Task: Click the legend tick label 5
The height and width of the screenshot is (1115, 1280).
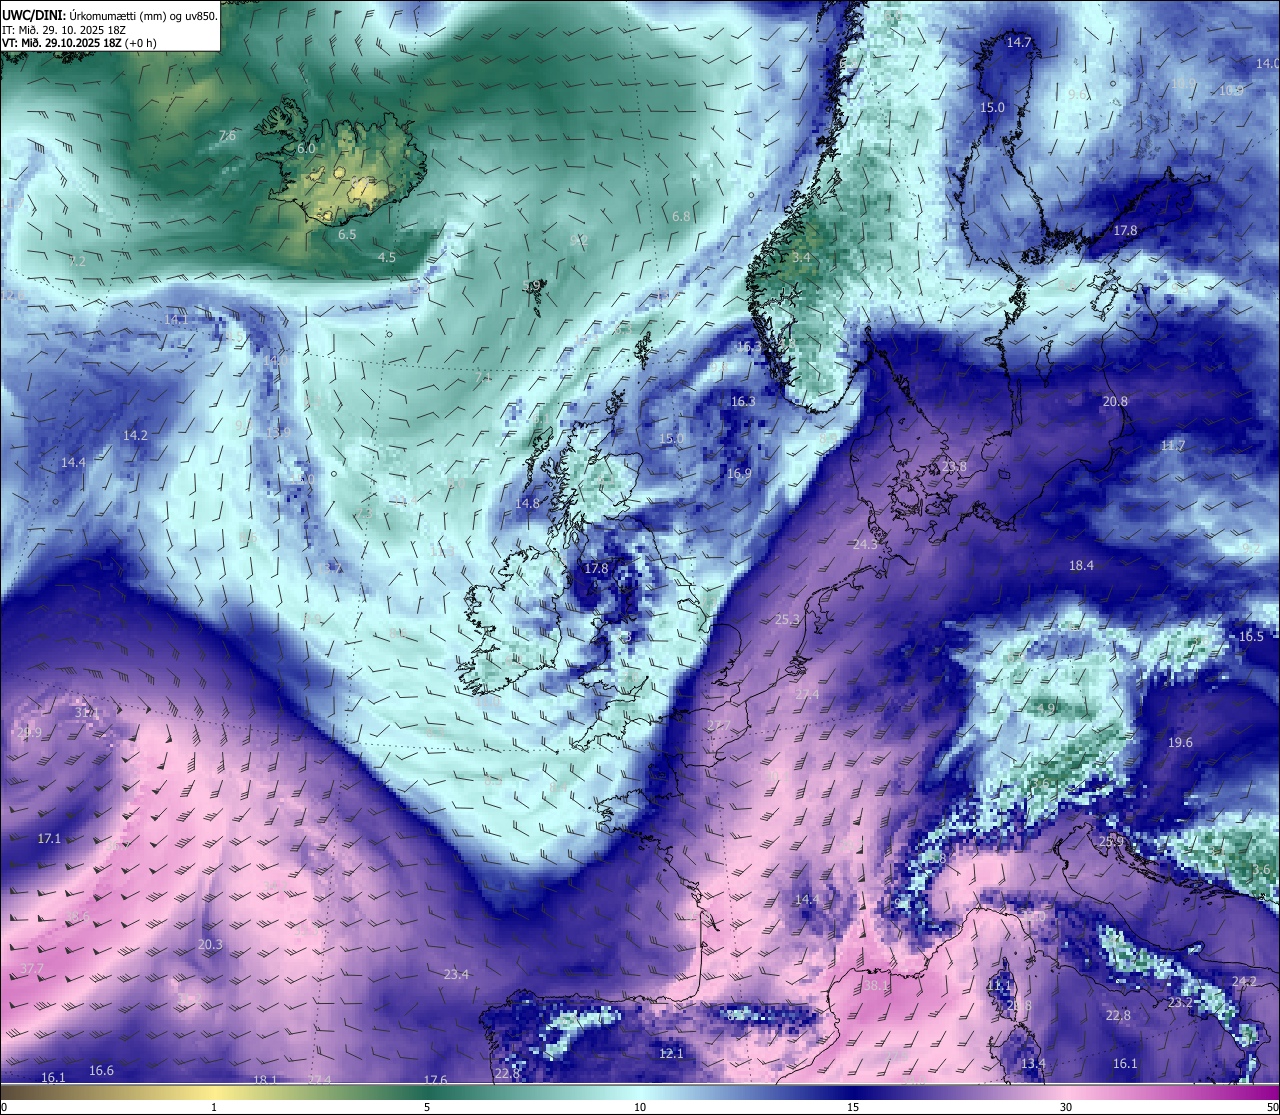Action: pos(427,1107)
